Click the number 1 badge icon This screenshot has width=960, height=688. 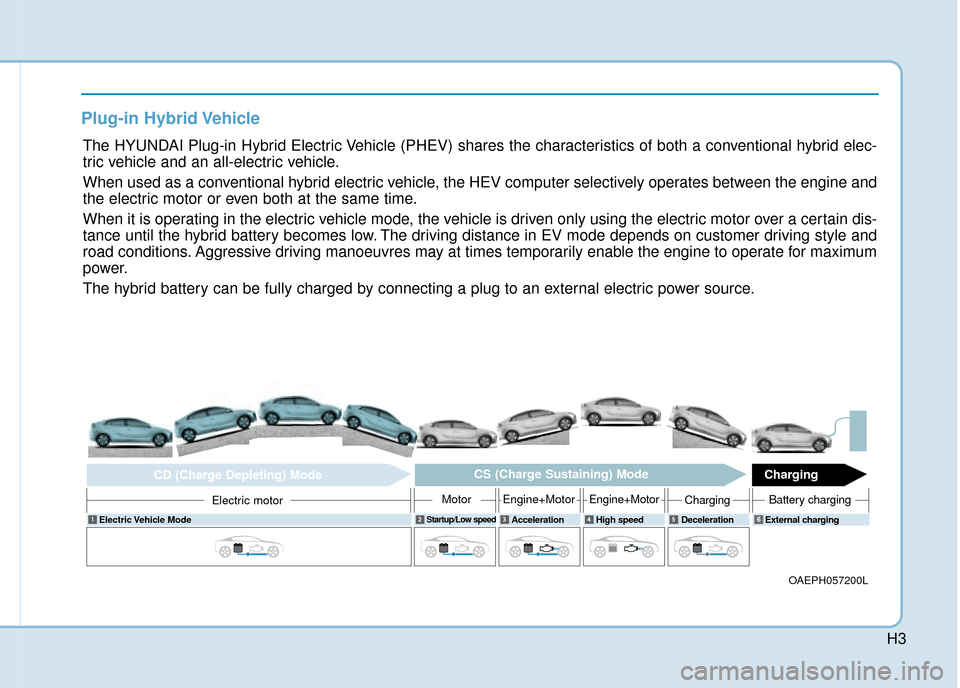[92, 520]
